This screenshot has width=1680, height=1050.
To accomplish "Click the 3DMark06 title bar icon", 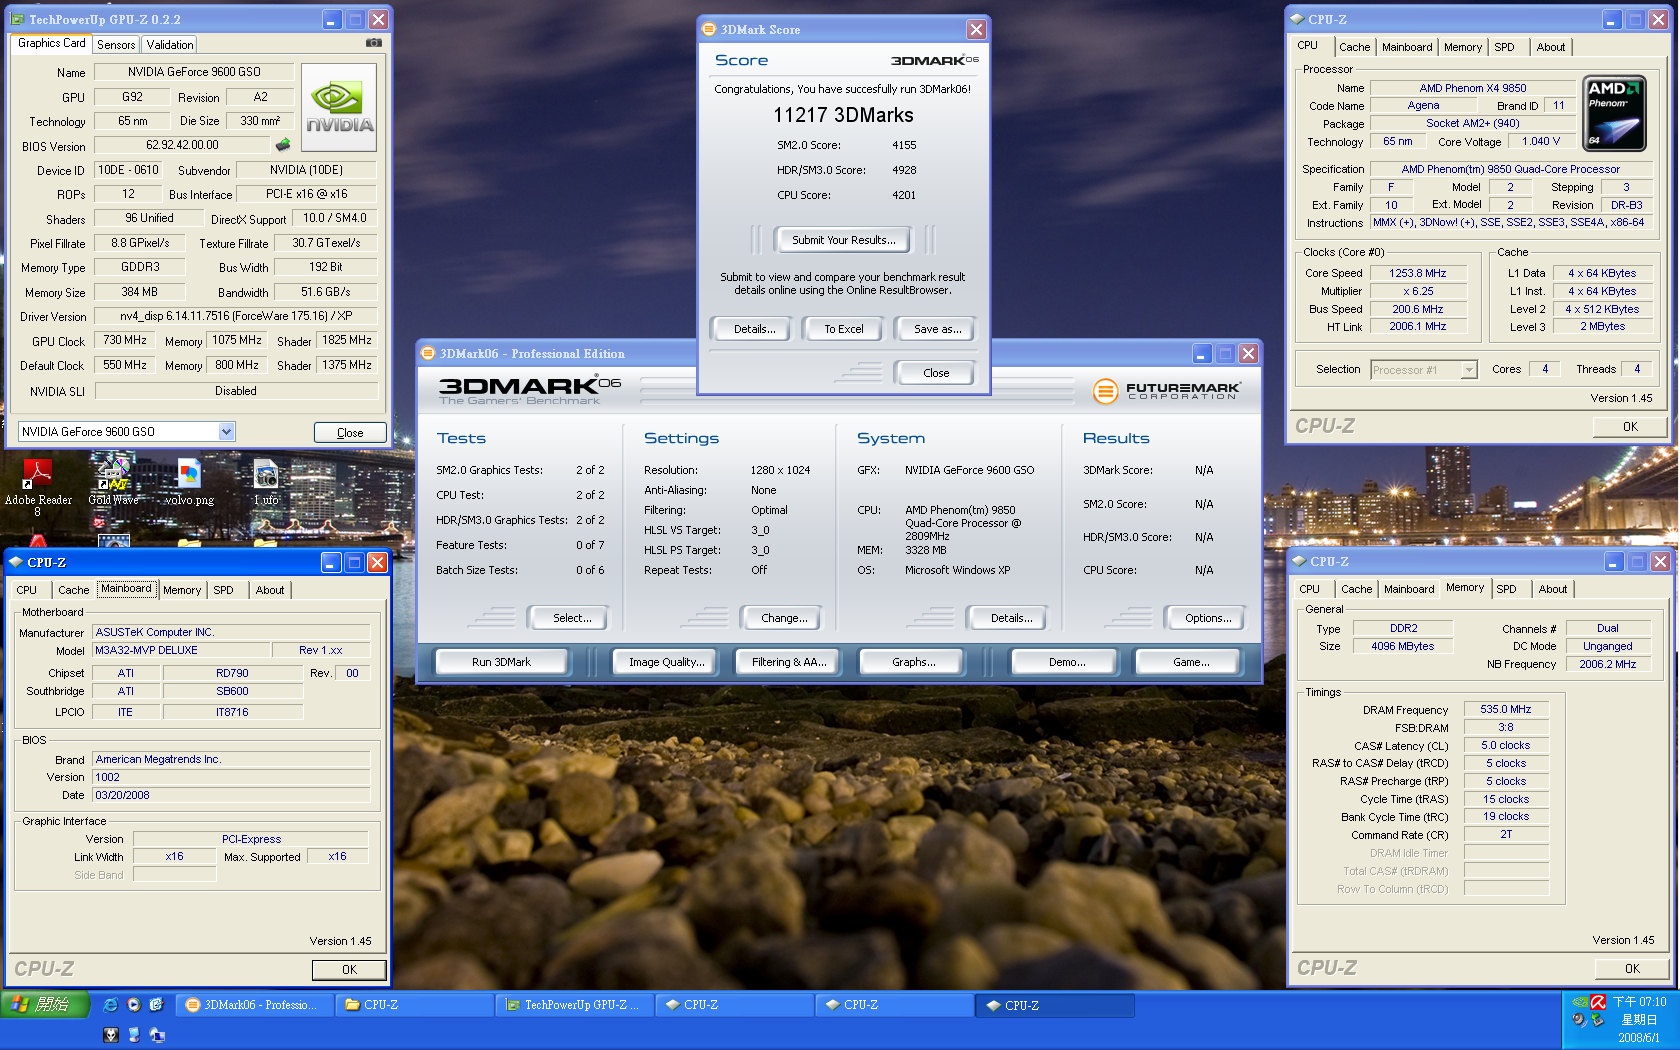I will tap(428, 353).
